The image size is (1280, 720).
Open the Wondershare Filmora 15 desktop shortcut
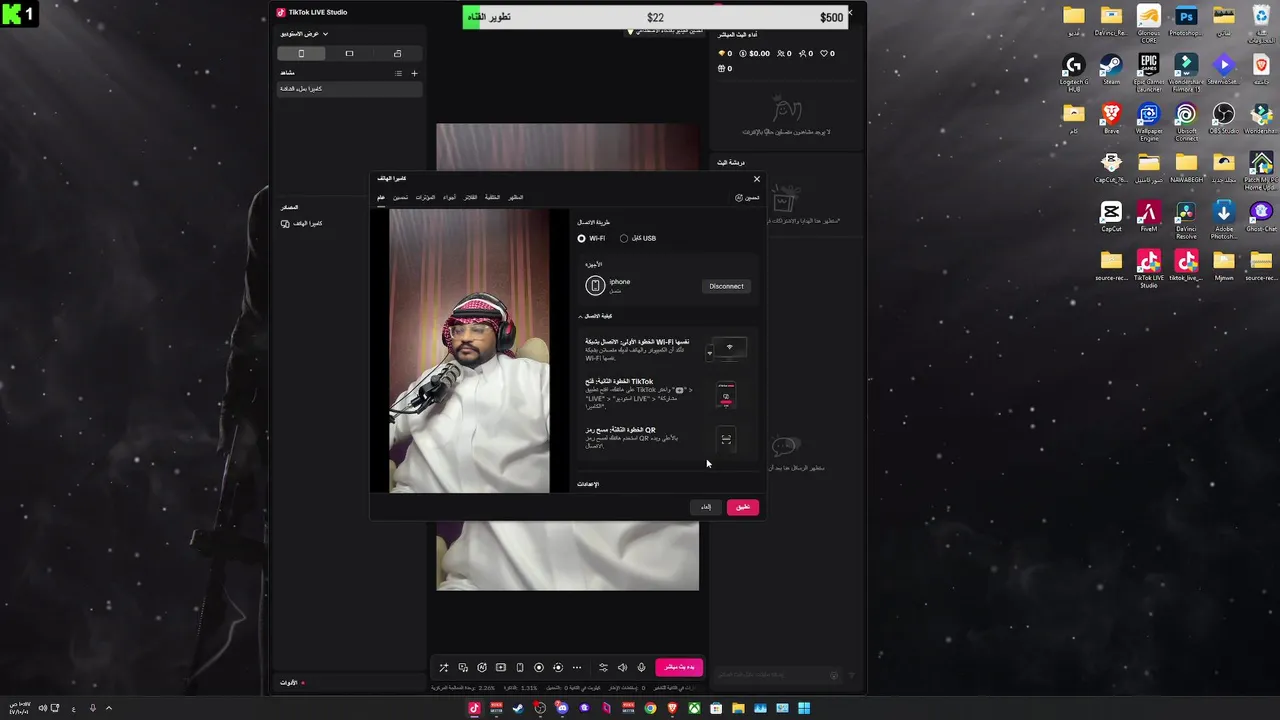1186,72
